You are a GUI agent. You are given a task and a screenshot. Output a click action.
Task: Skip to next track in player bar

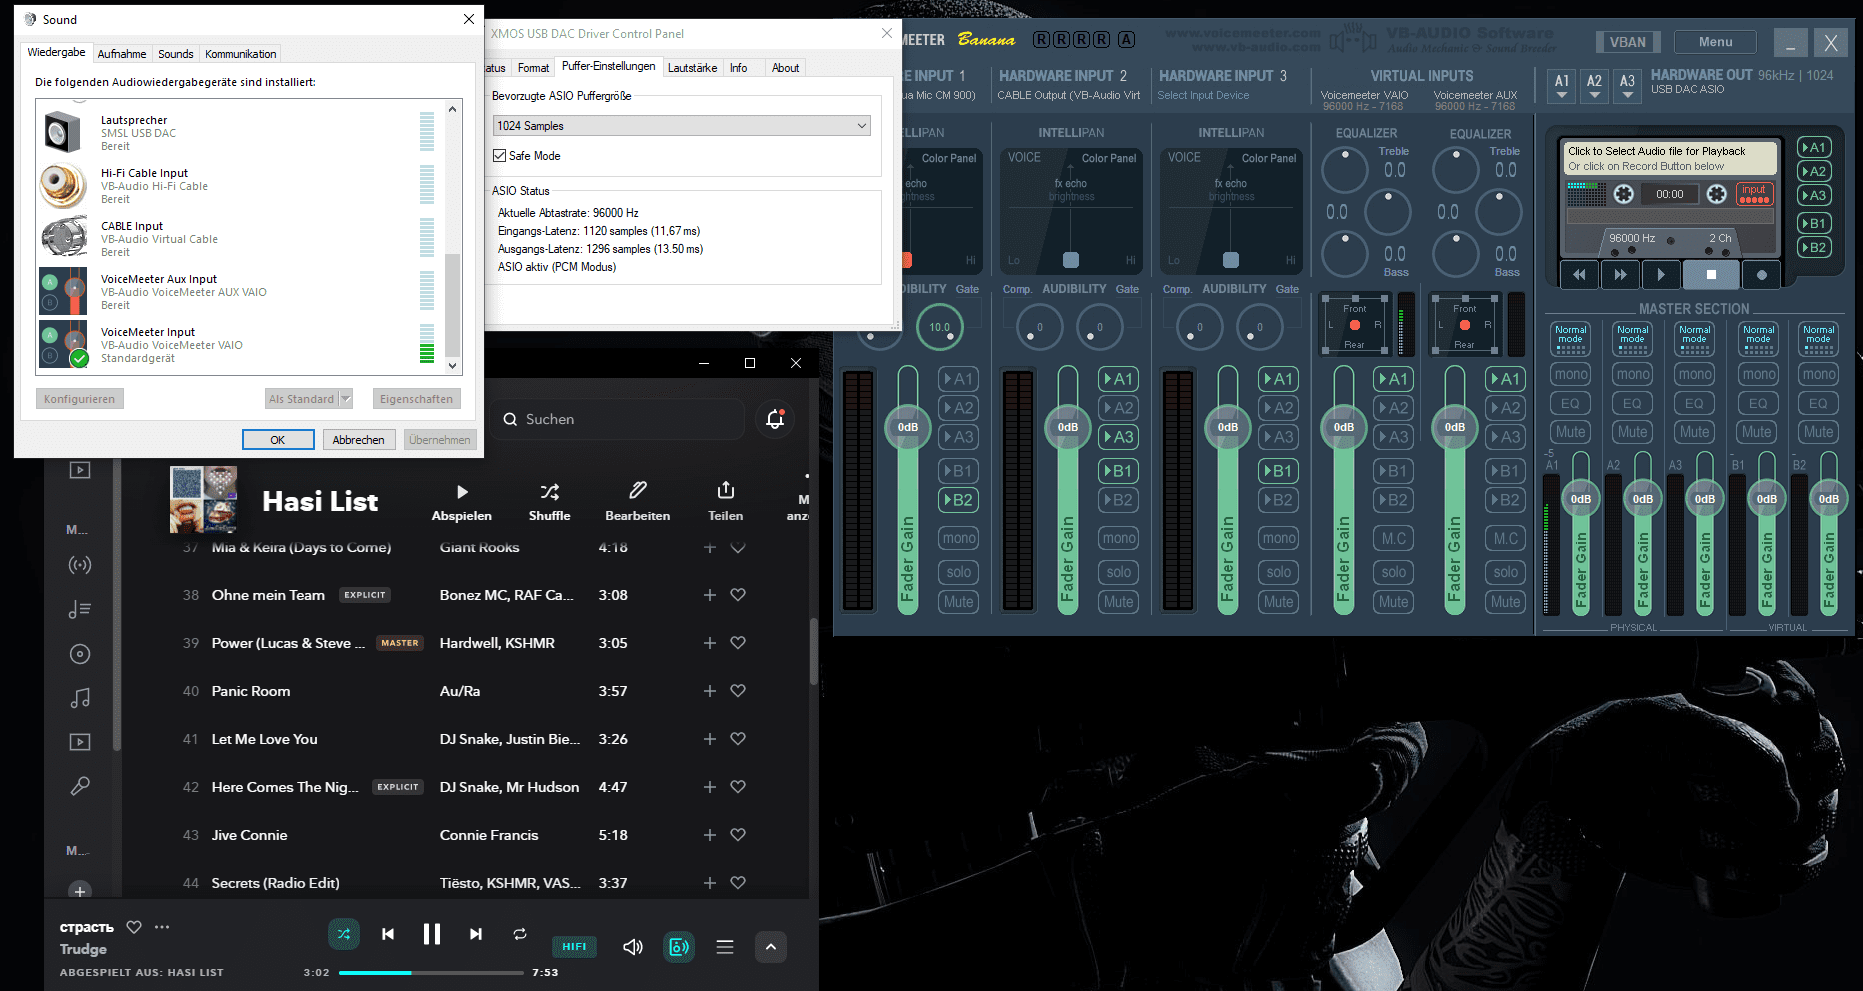(476, 934)
